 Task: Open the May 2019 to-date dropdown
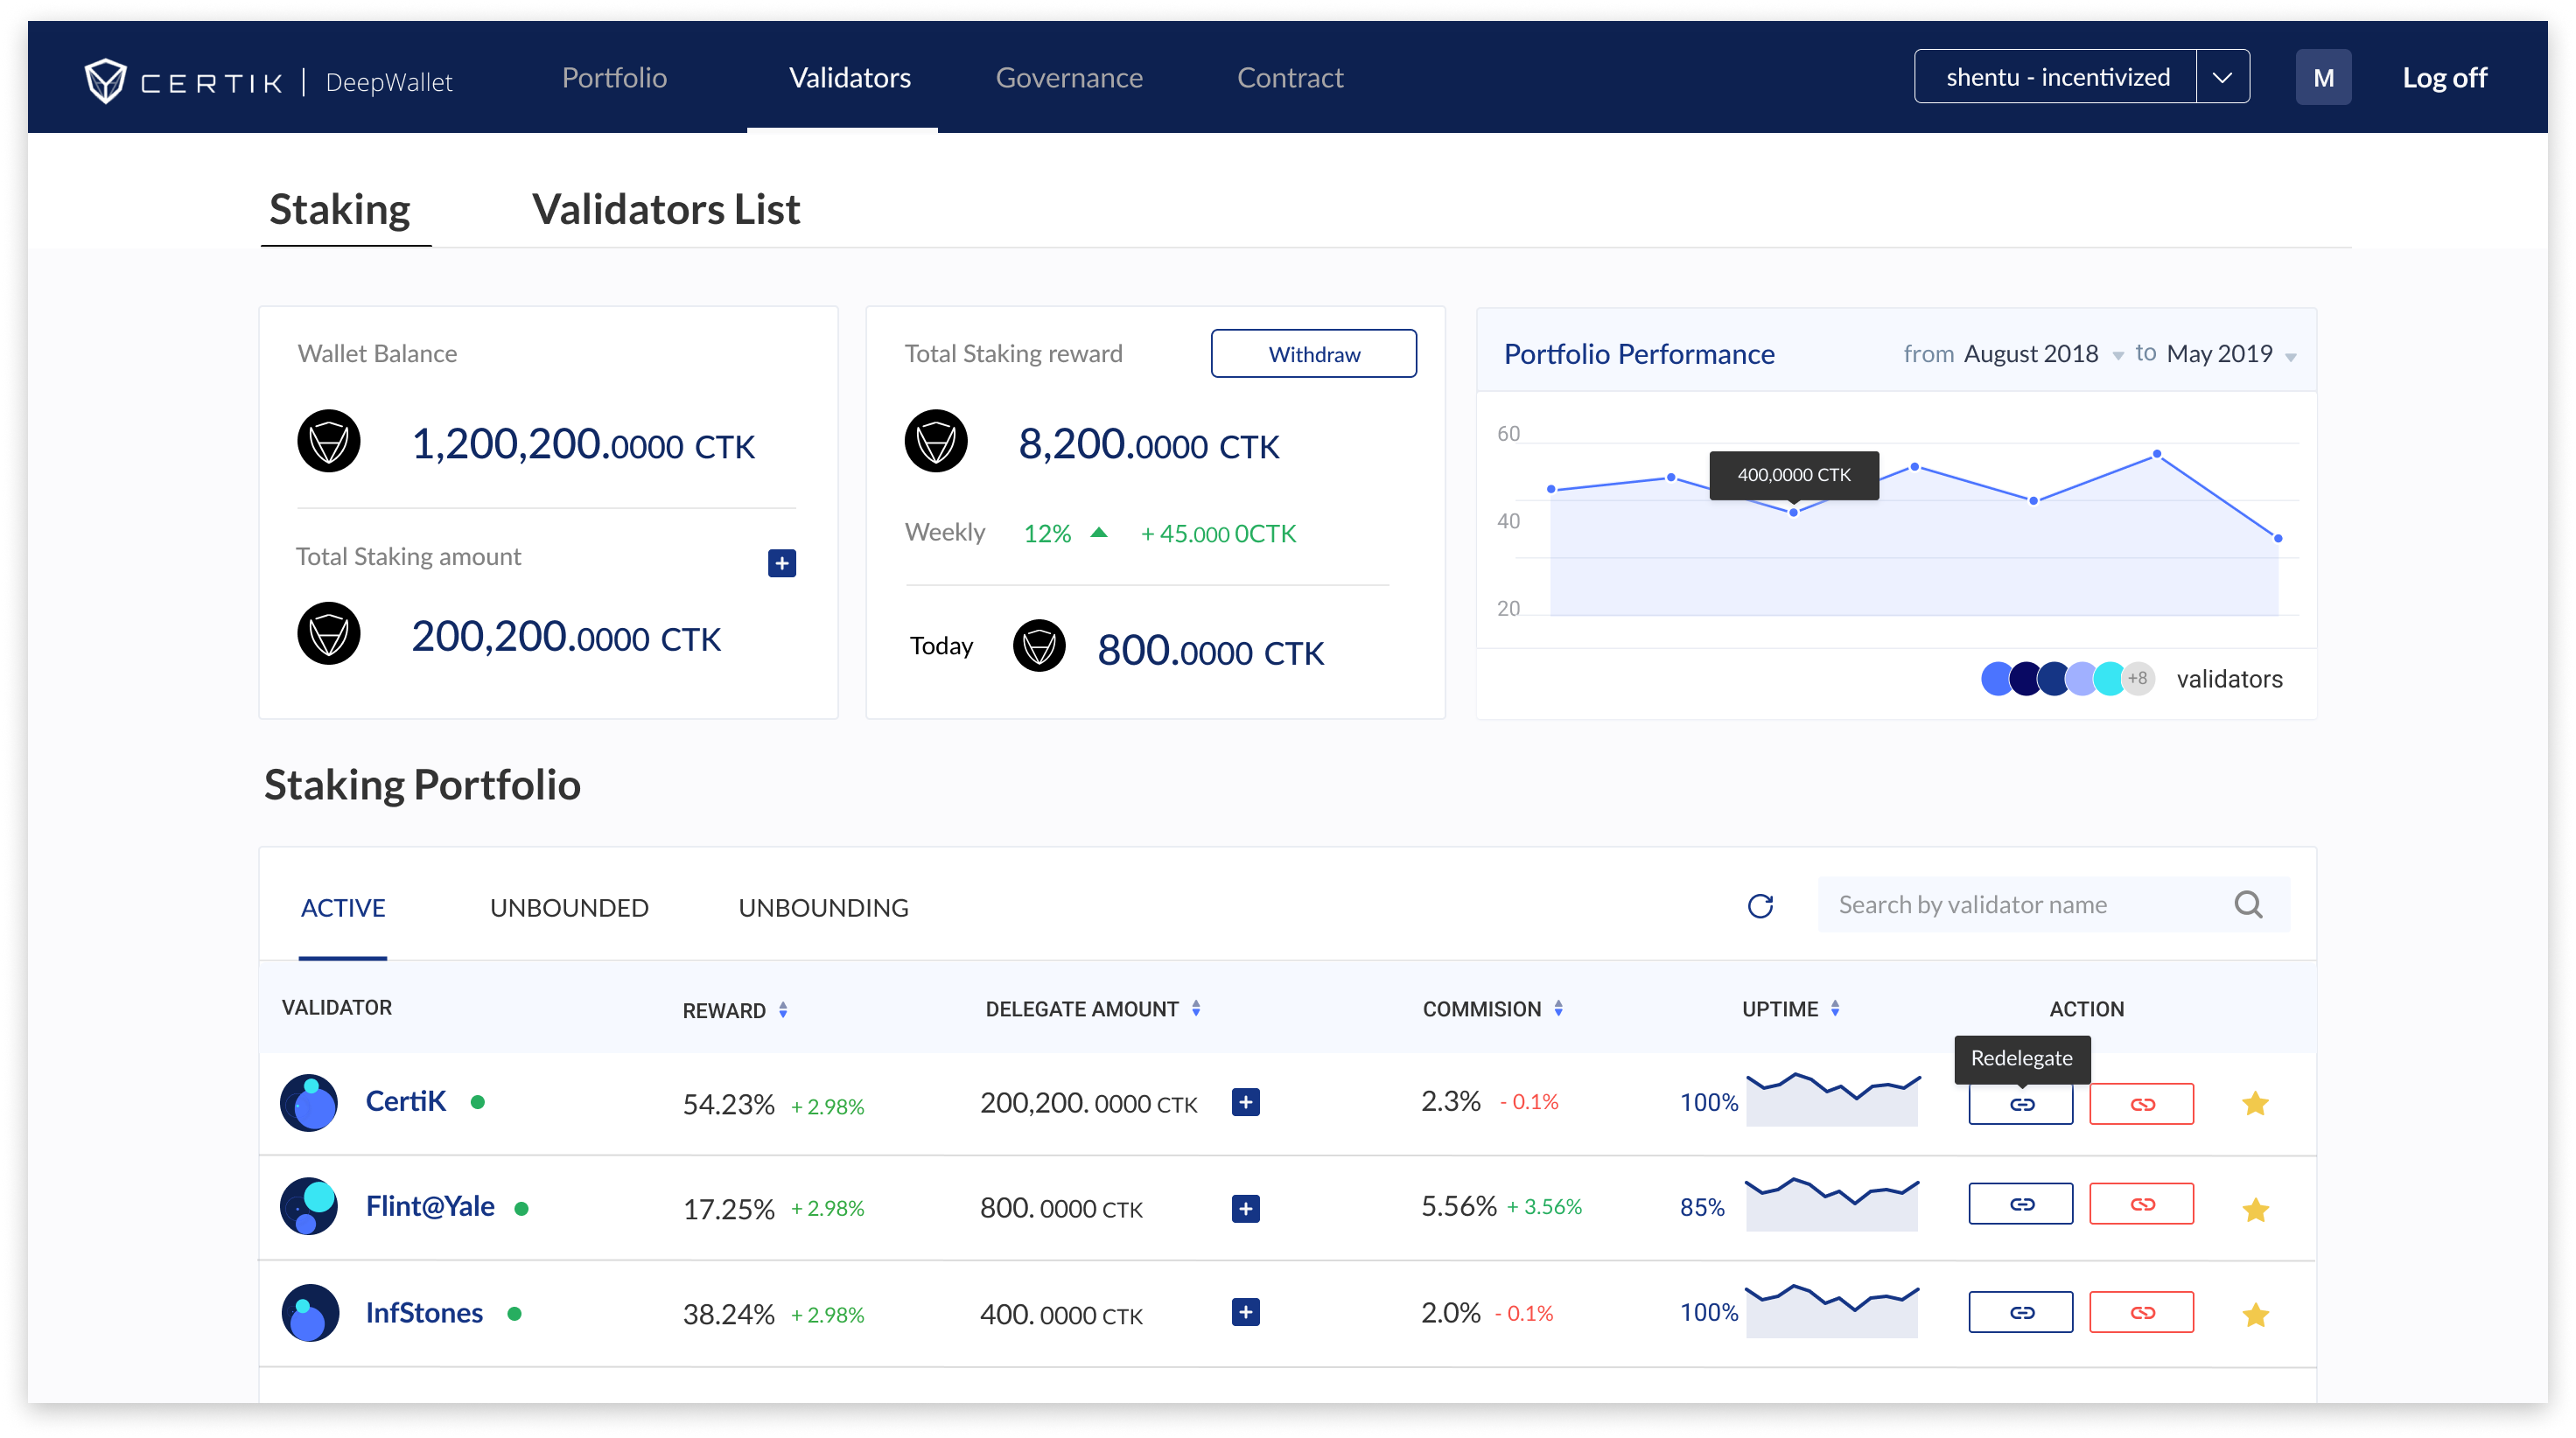(2290, 357)
